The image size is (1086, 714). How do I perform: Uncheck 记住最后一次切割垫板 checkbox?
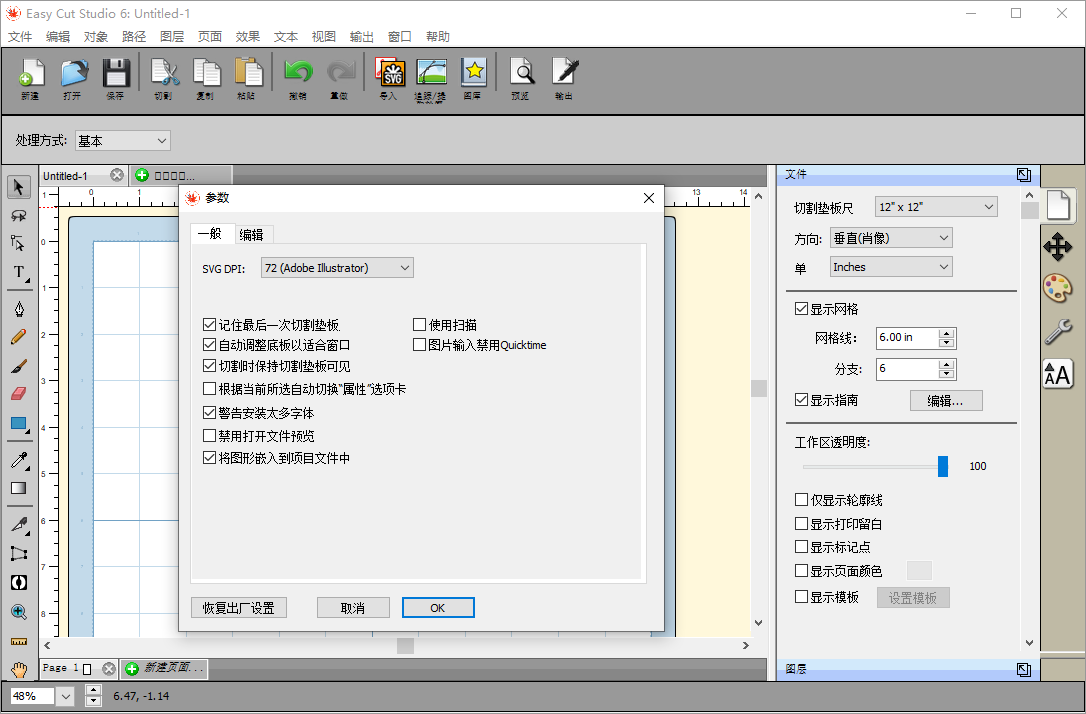tap(209, 324)
